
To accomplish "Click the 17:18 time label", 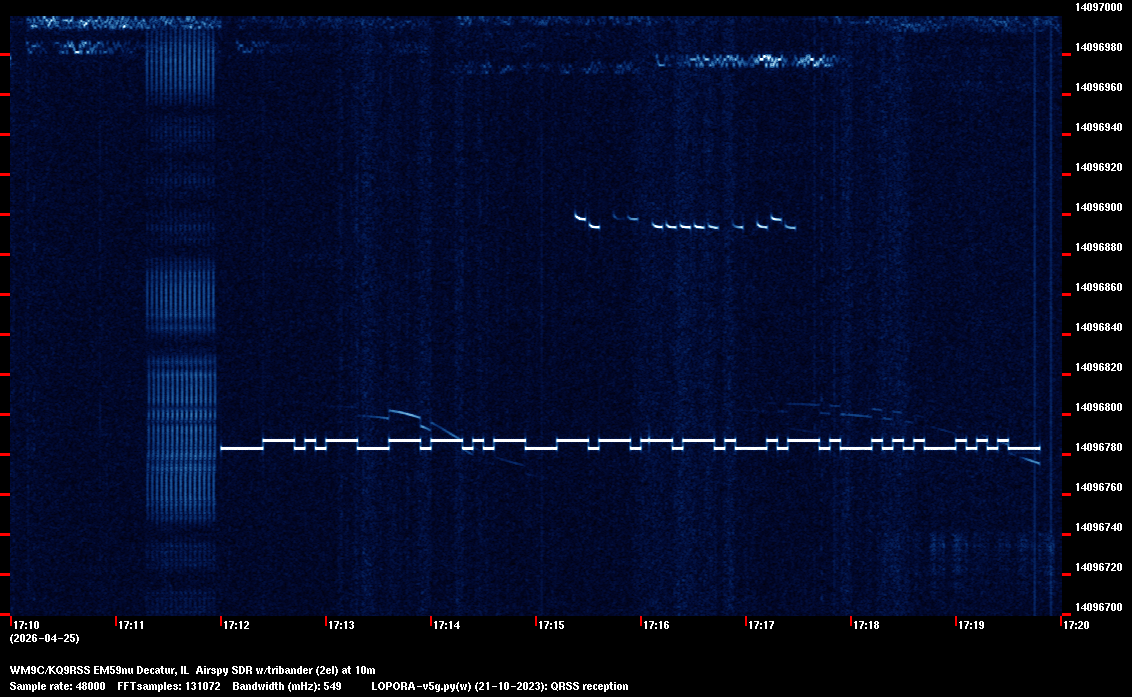I will coord(866,626).
